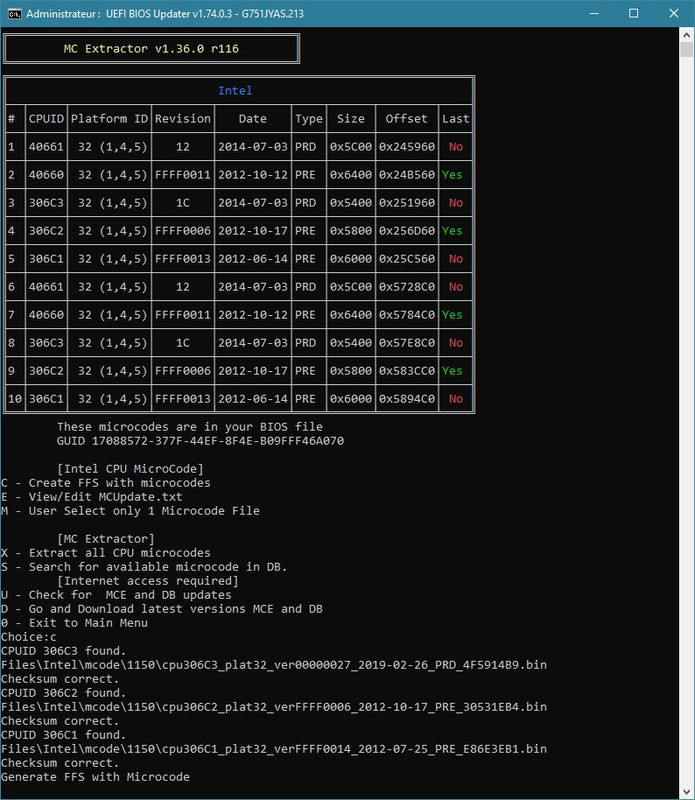Maximize the UEFI BIOS Updater window
This screenshot has height=800, width=695.
633,14
